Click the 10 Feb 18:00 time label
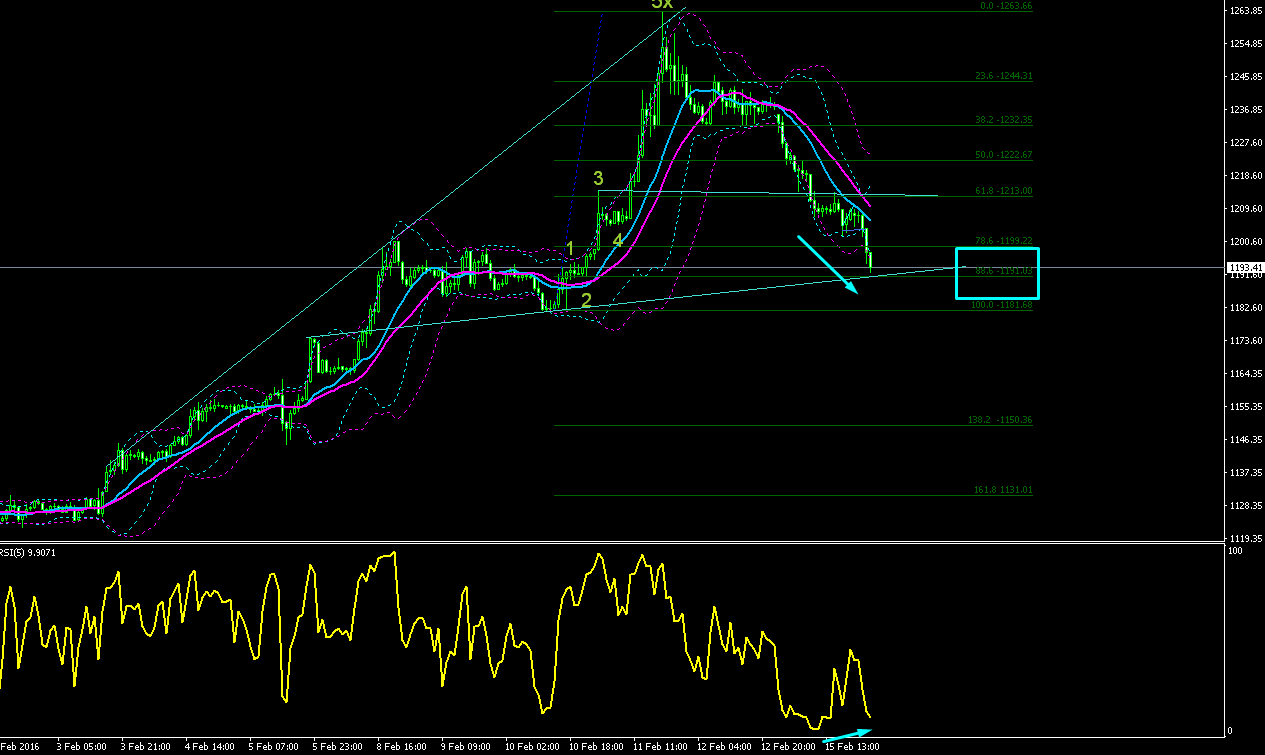This screenshot has height=755, width=1265. click(595, 746)
